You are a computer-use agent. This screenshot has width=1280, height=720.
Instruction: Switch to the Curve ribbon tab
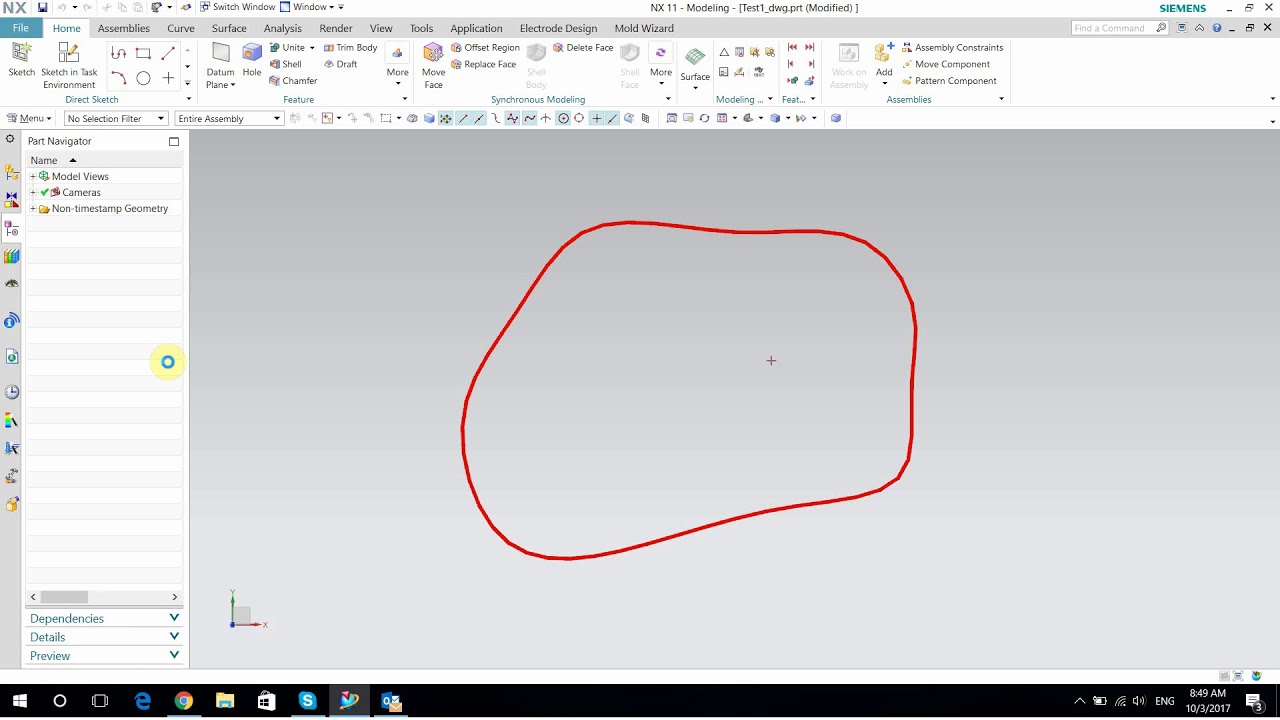coord(181,28)
